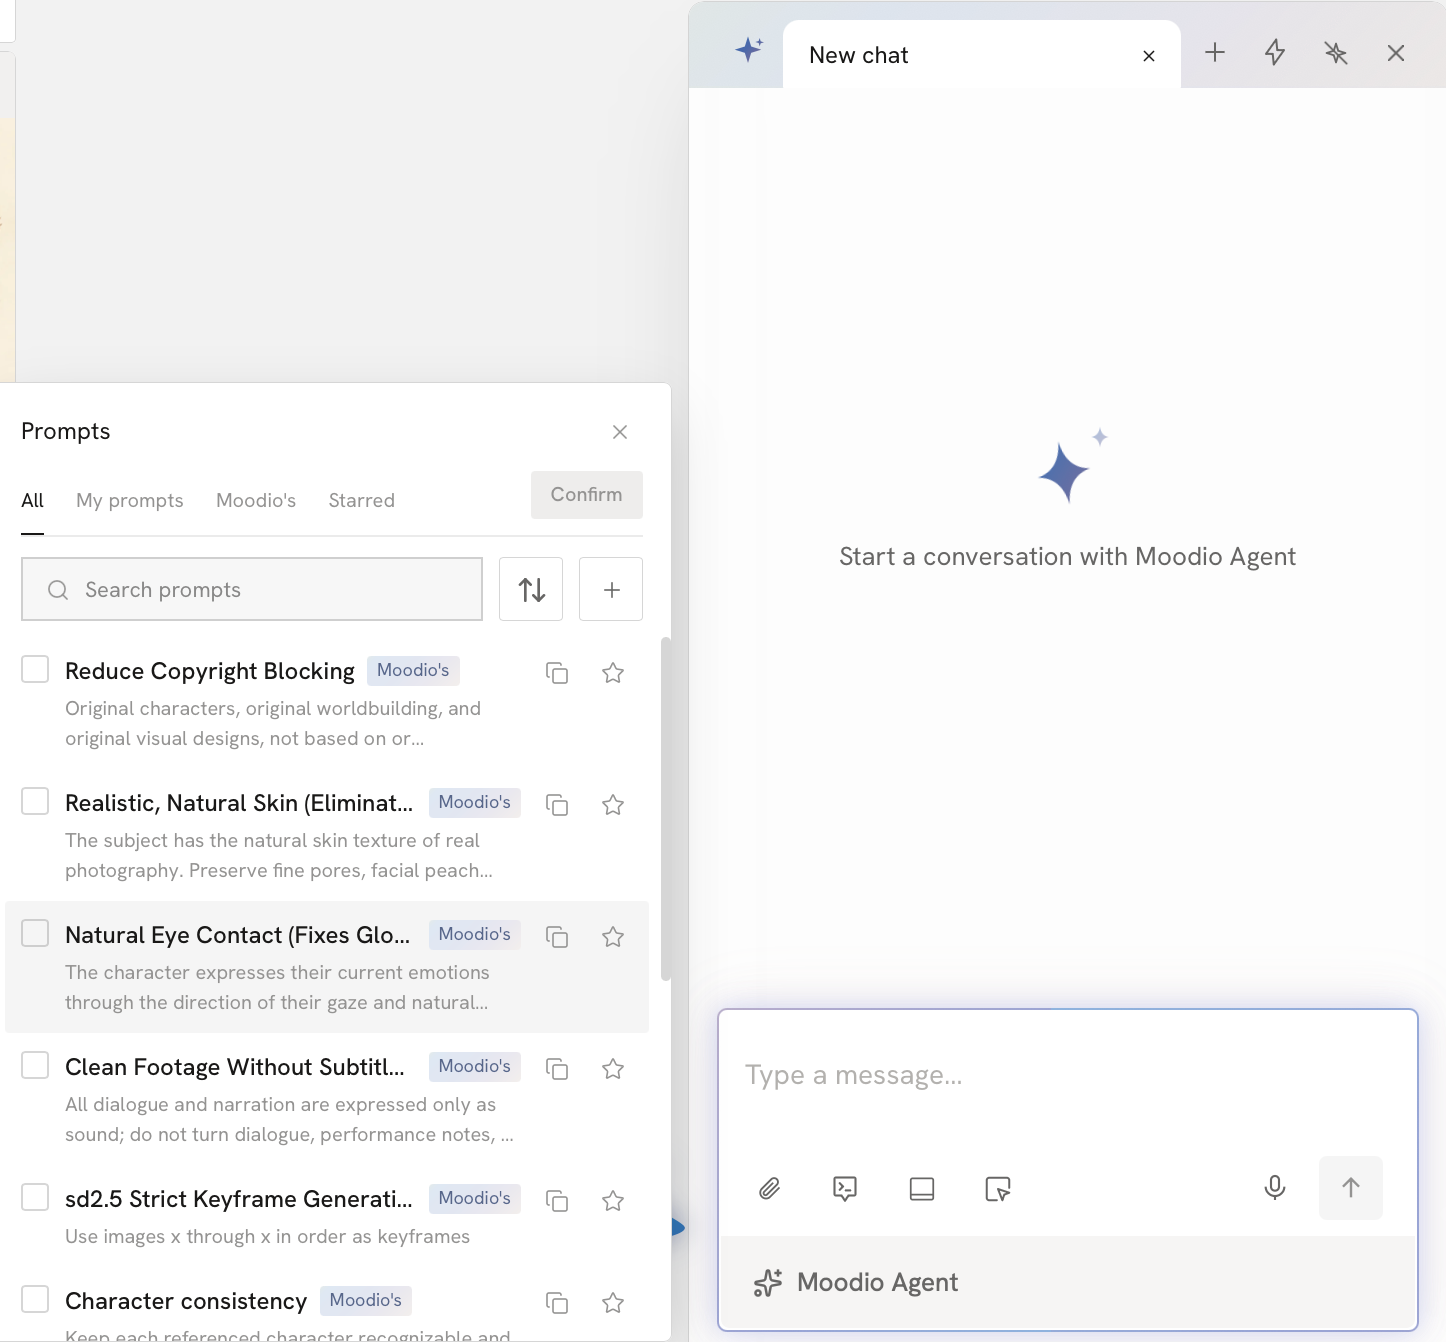Copy the Clean Footage Without Subtitles prompt
Screen dimensions: 1446x1342
pyautogui.click(x=557, y=1069)
